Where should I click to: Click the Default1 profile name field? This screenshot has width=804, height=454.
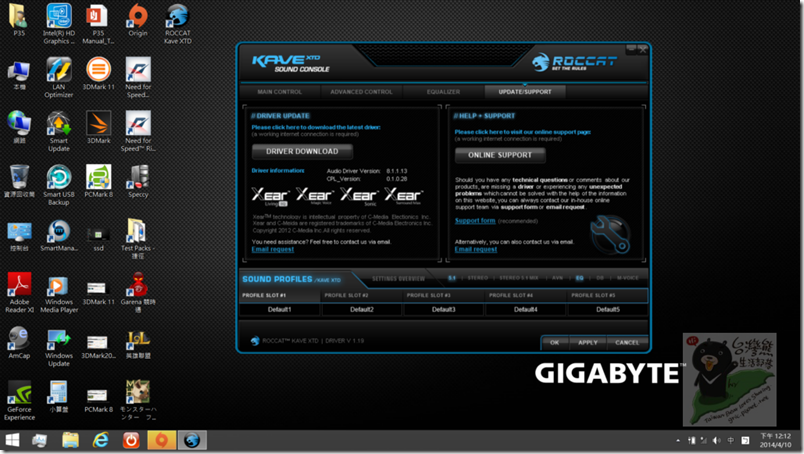[x=279, y=309]
